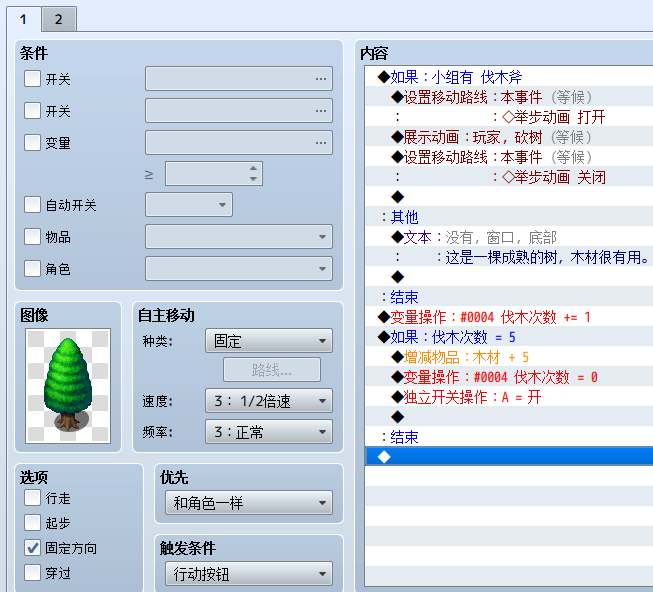Click the 路线... button
This screenshot has height=592, width=653.
pyautogui.click(x=272, y=370)
